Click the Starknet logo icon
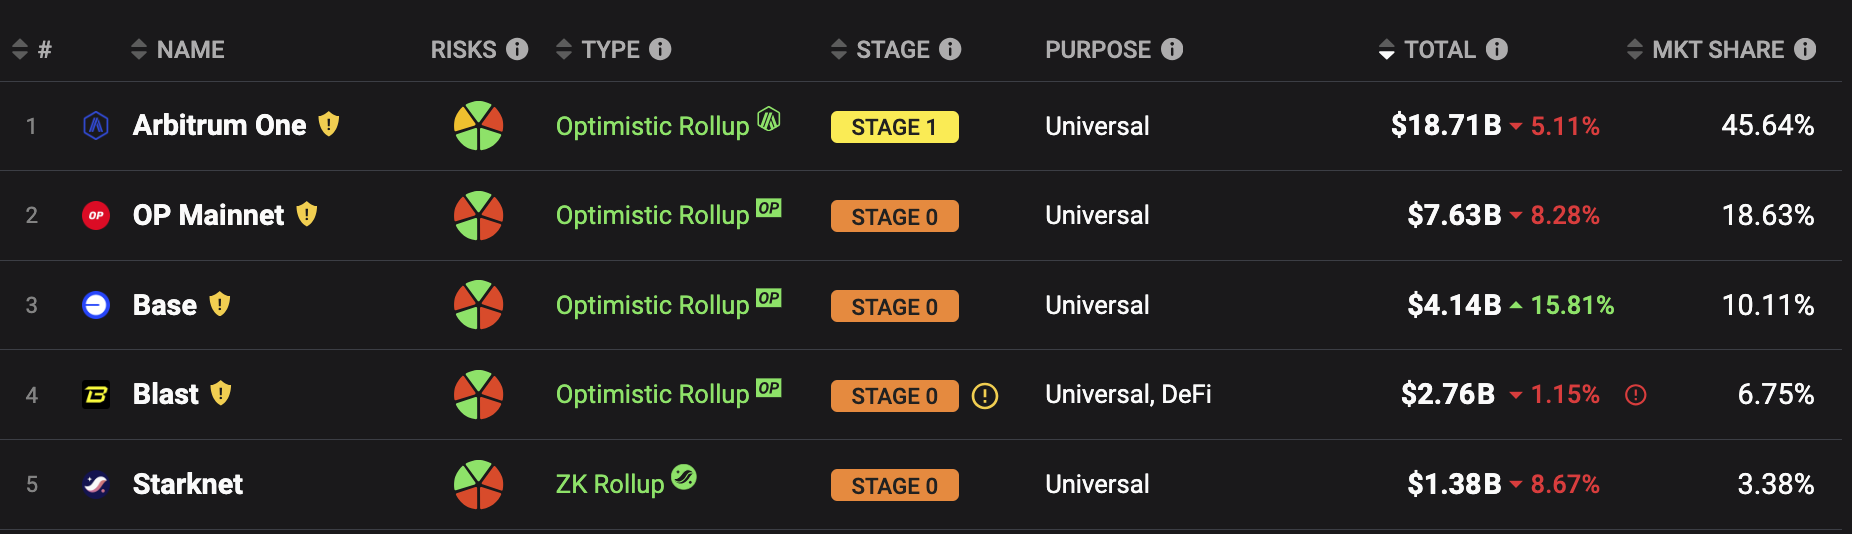Screen dimensions: 1852x534 point(96,485)
